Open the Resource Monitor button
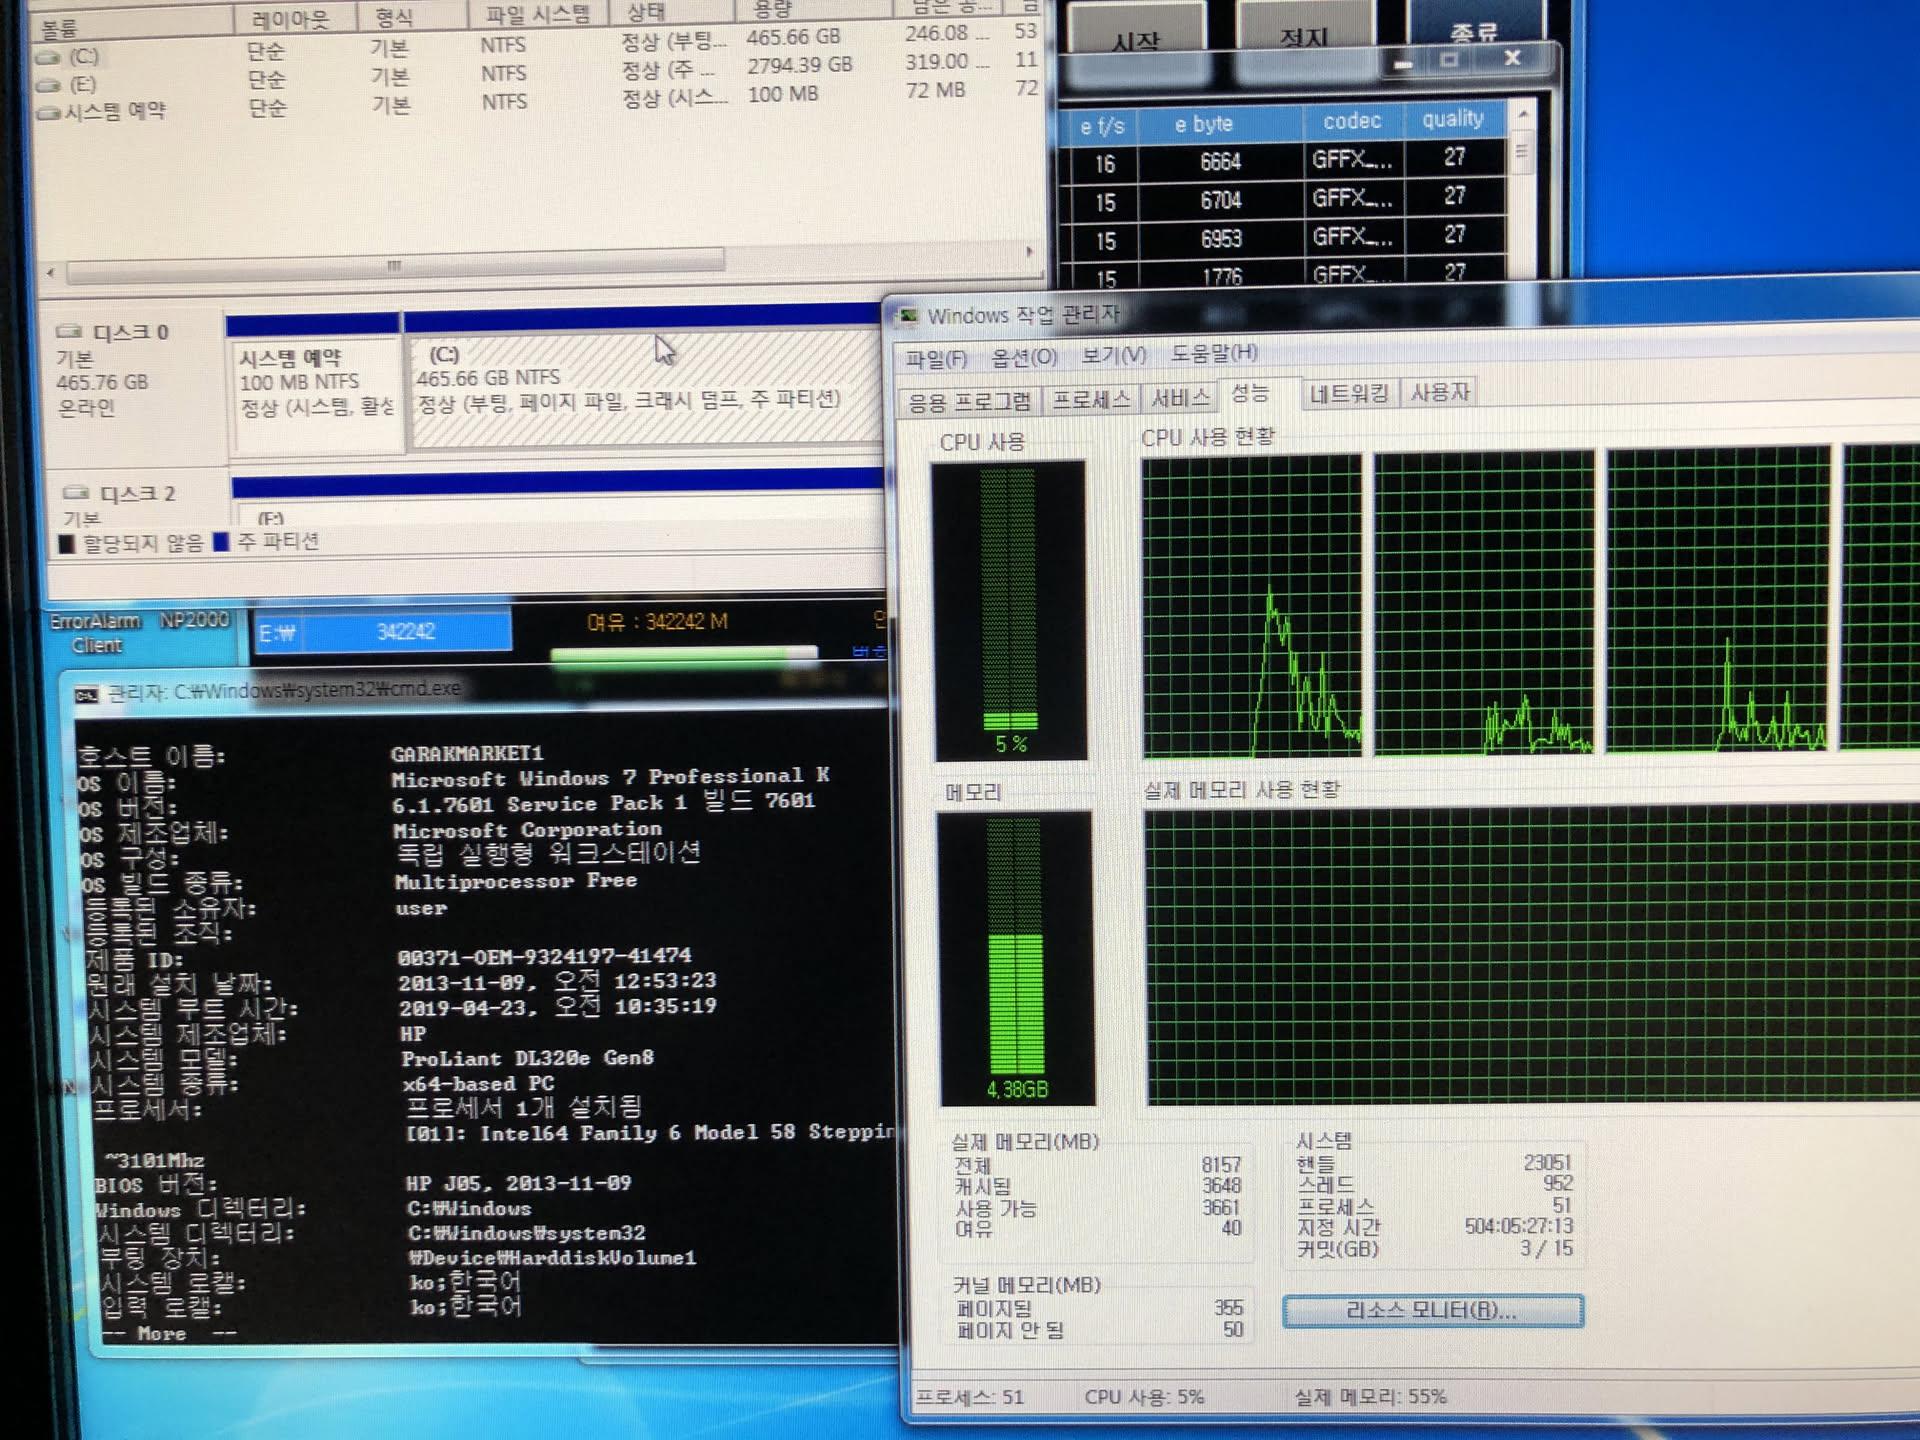Image resolution: width=1920 pixels, height=1440 pixels. click(x=1432, y=1311)
